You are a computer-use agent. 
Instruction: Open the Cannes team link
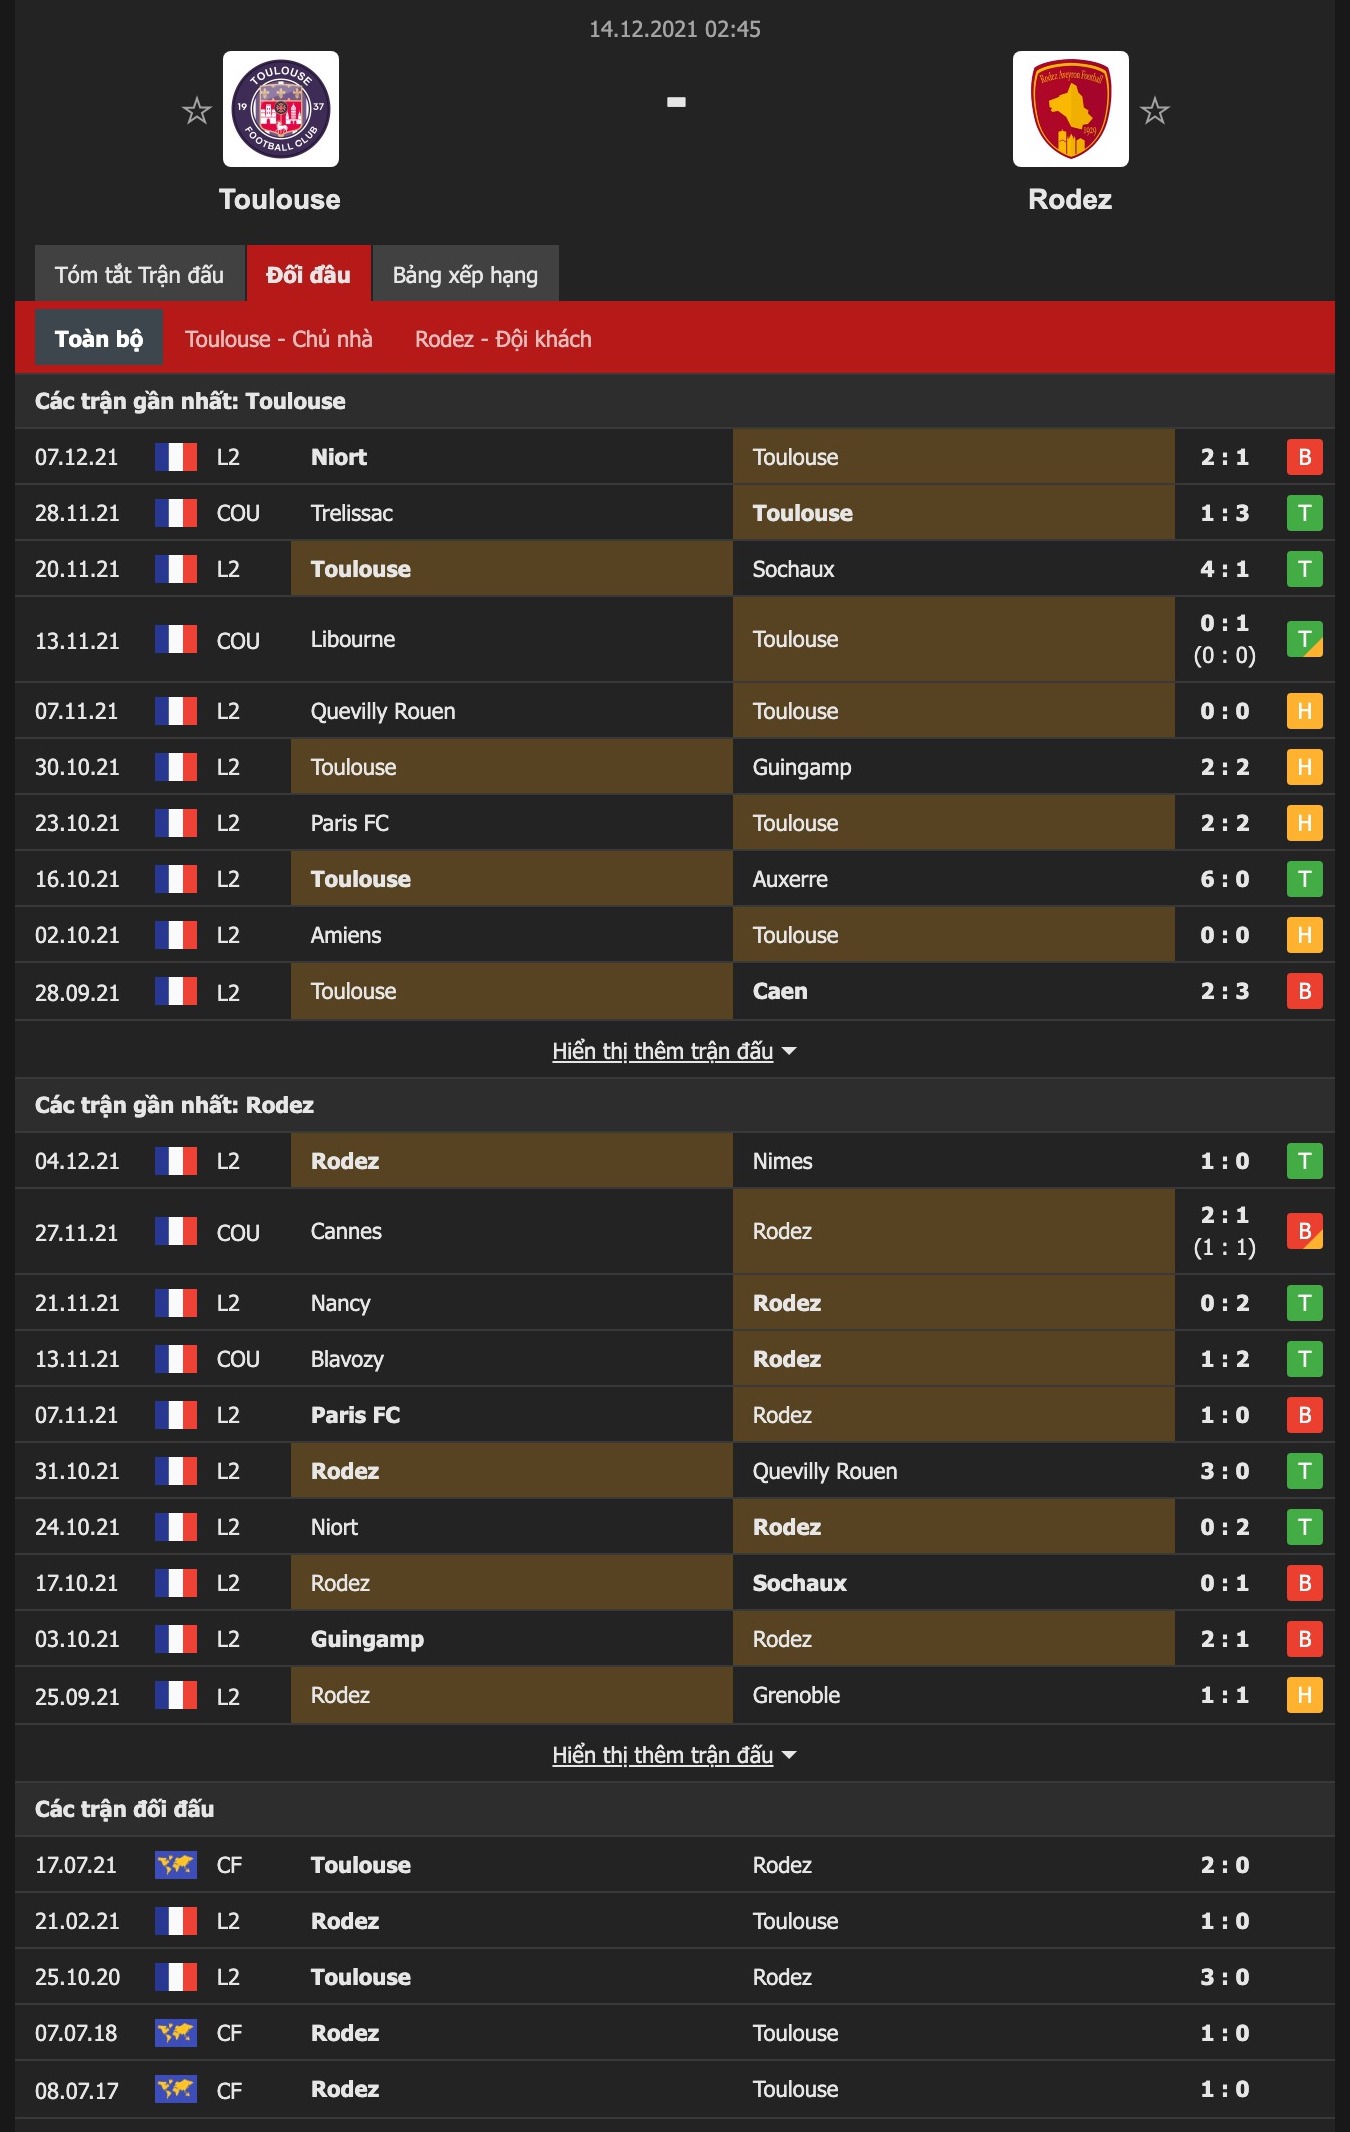[346, 1231]
